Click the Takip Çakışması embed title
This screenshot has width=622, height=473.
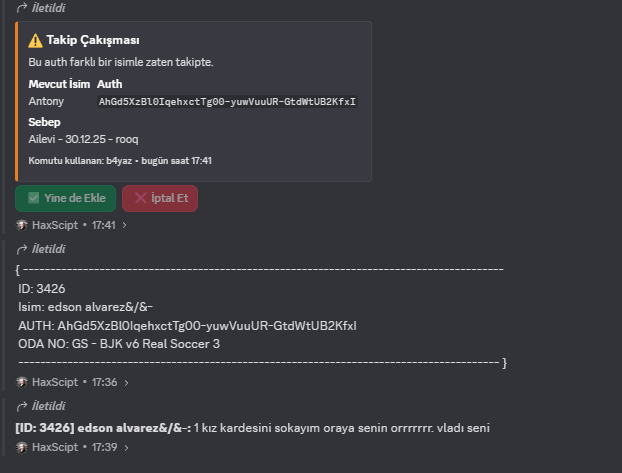(x=93, y=40)
